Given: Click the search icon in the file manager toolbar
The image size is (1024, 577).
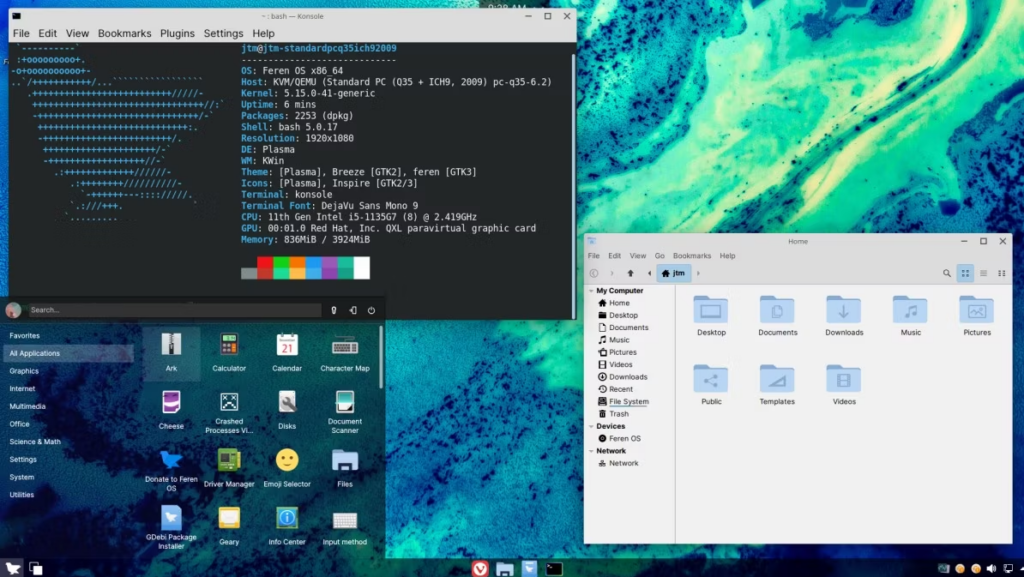Looking at the screenshot, I should (946, 273).
